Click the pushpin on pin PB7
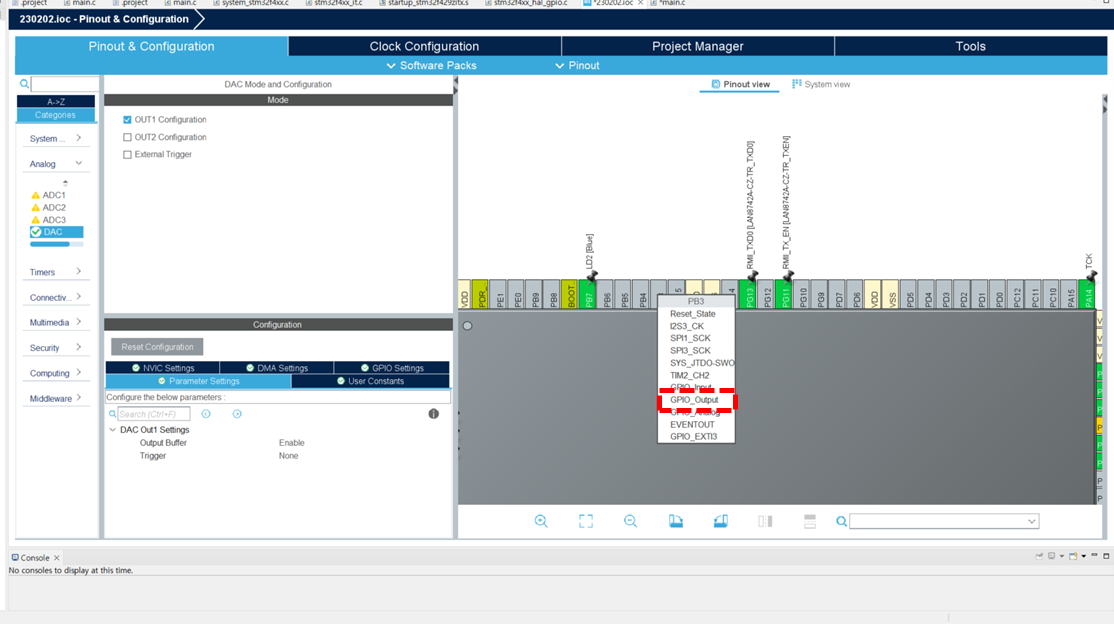This screenshot has height=624, width=1114. click(592, 275)
